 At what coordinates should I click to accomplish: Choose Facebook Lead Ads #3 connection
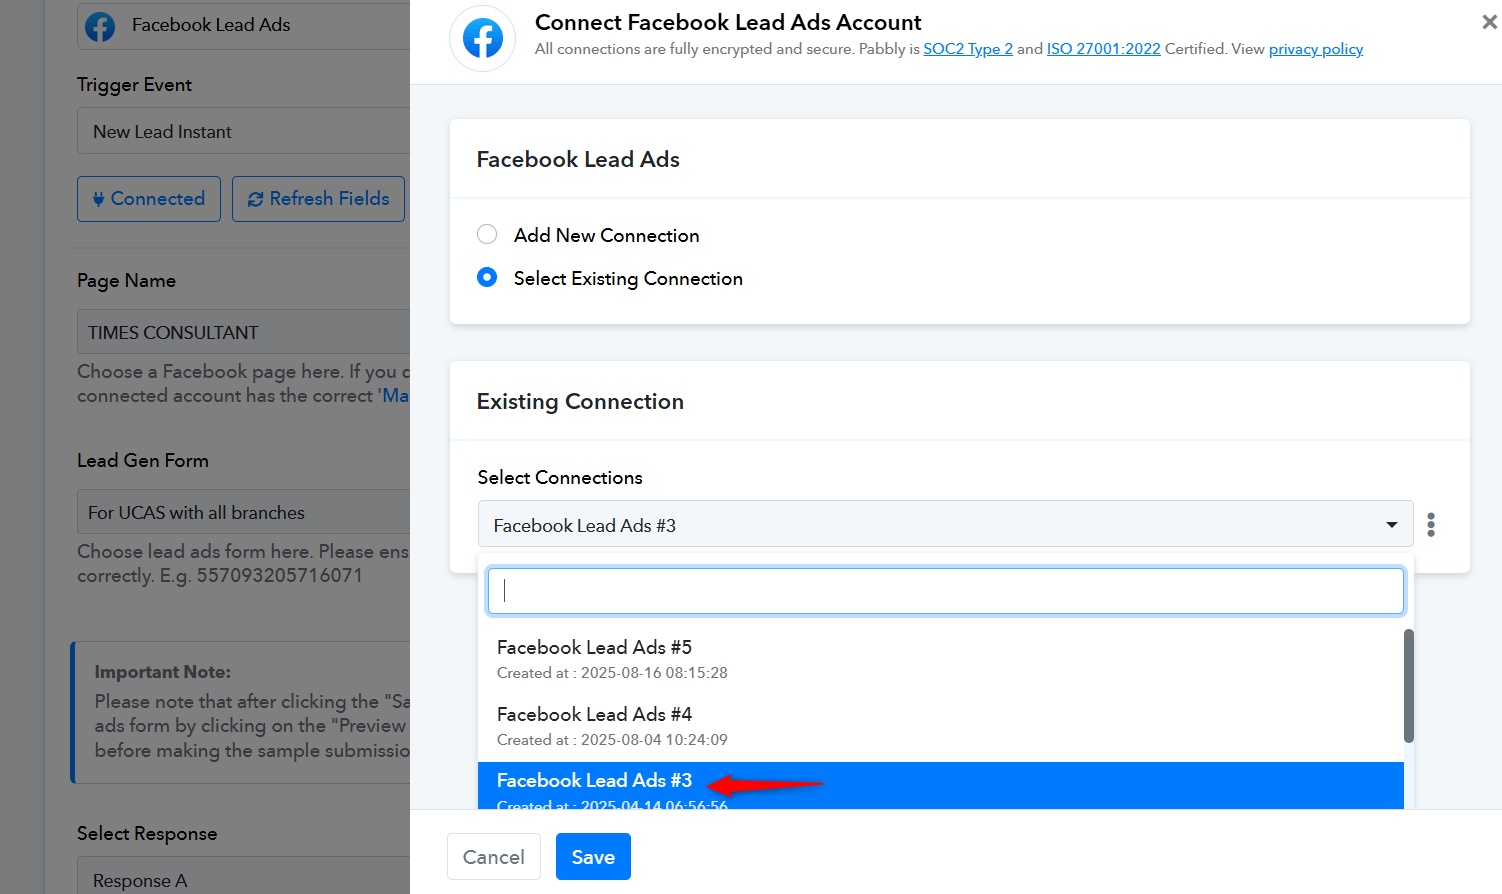click(940, 786)
